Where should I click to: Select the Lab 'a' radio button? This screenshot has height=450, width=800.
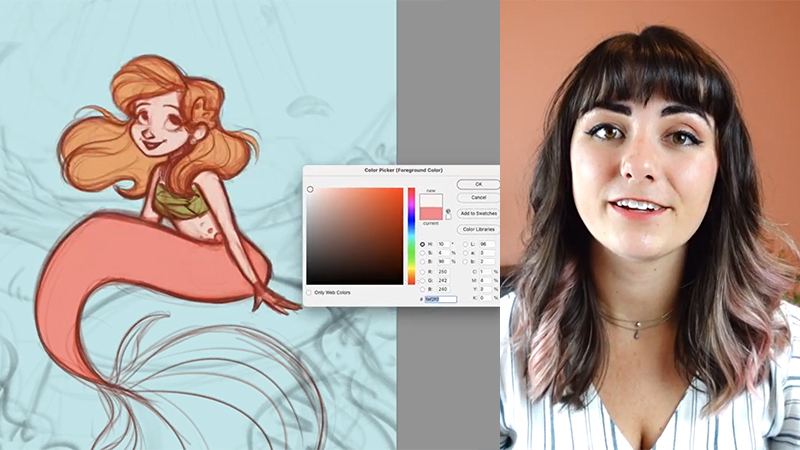465,253
